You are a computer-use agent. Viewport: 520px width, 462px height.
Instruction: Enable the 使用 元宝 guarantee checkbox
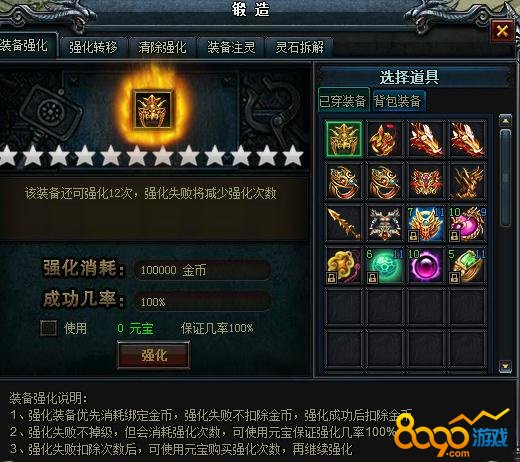click(49, 328)
